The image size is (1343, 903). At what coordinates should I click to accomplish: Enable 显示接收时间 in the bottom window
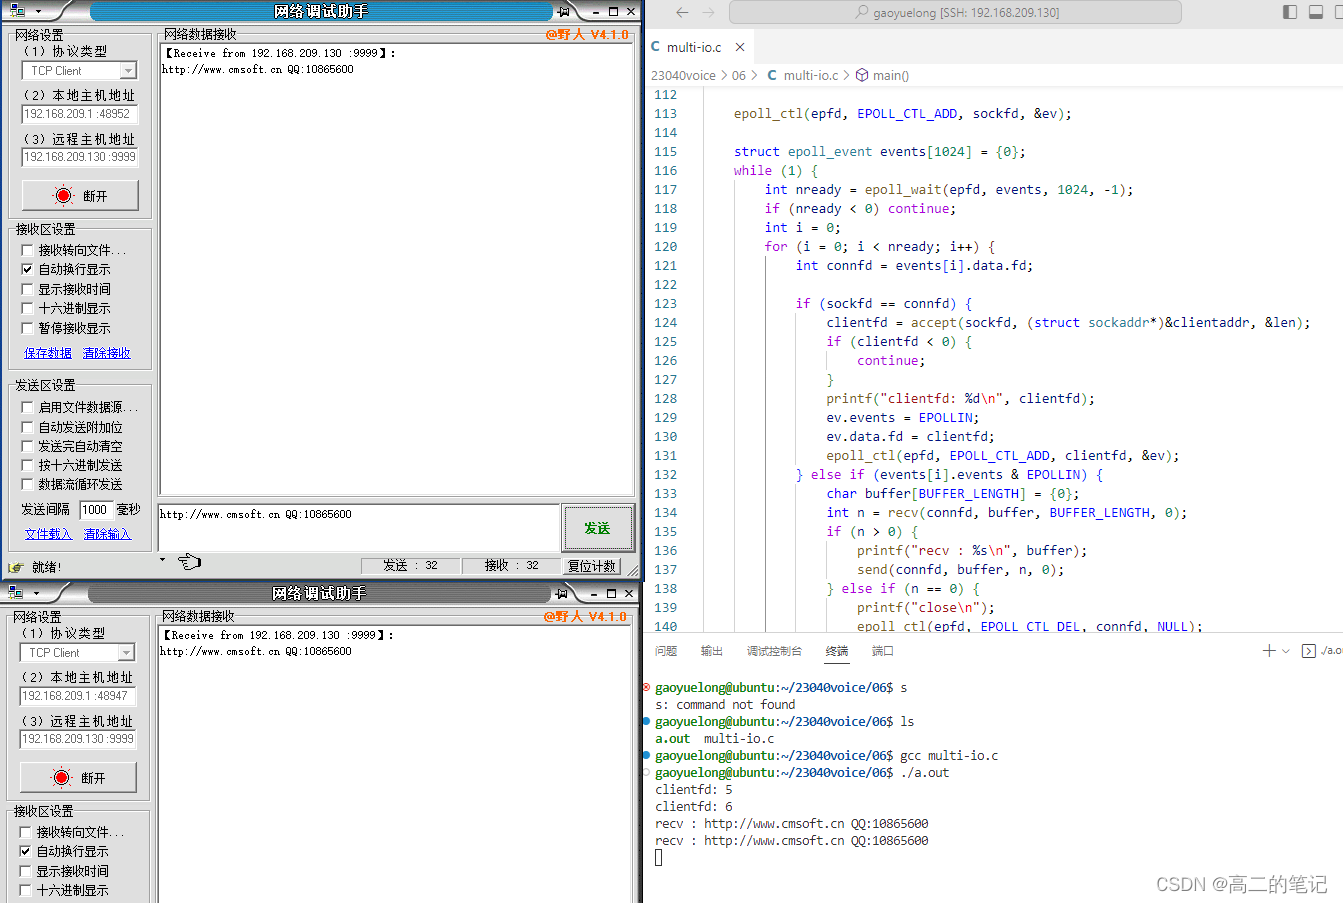point(26,871)
